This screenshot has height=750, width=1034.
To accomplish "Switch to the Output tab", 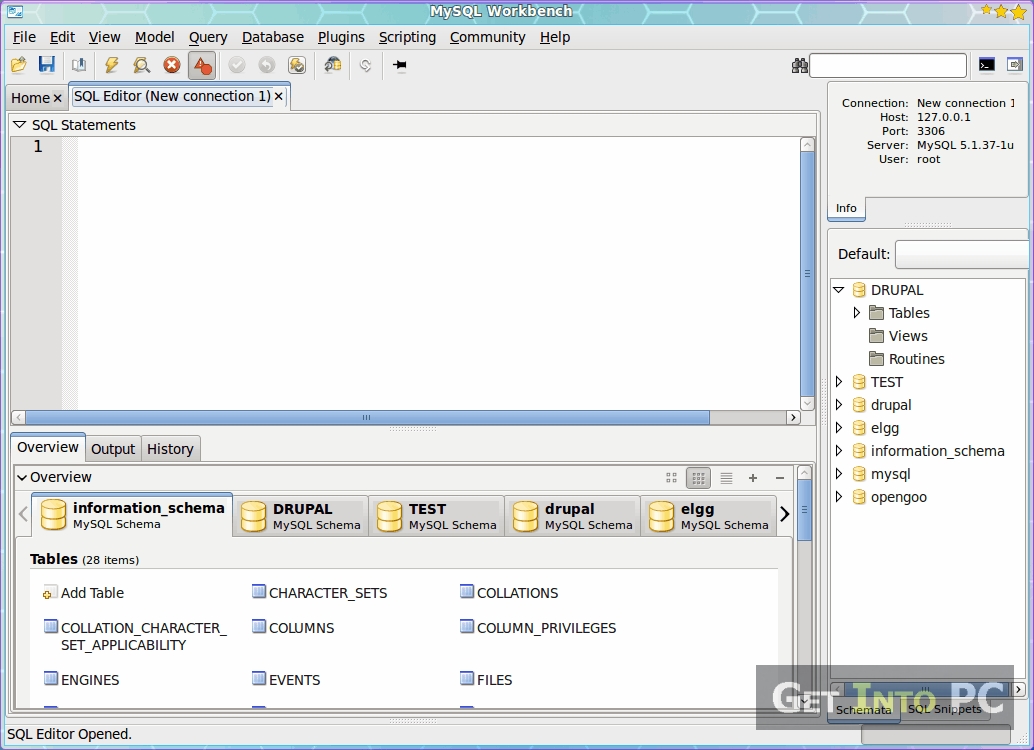I will [x=113, y=449].
